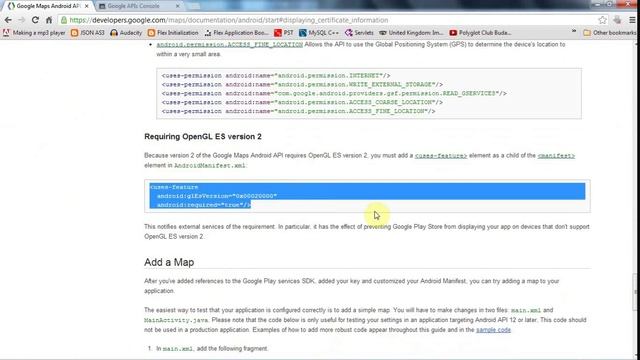Screen dimensions: 640x360
Task: Bookmark this page with the star icon
Action: (602, 20)
